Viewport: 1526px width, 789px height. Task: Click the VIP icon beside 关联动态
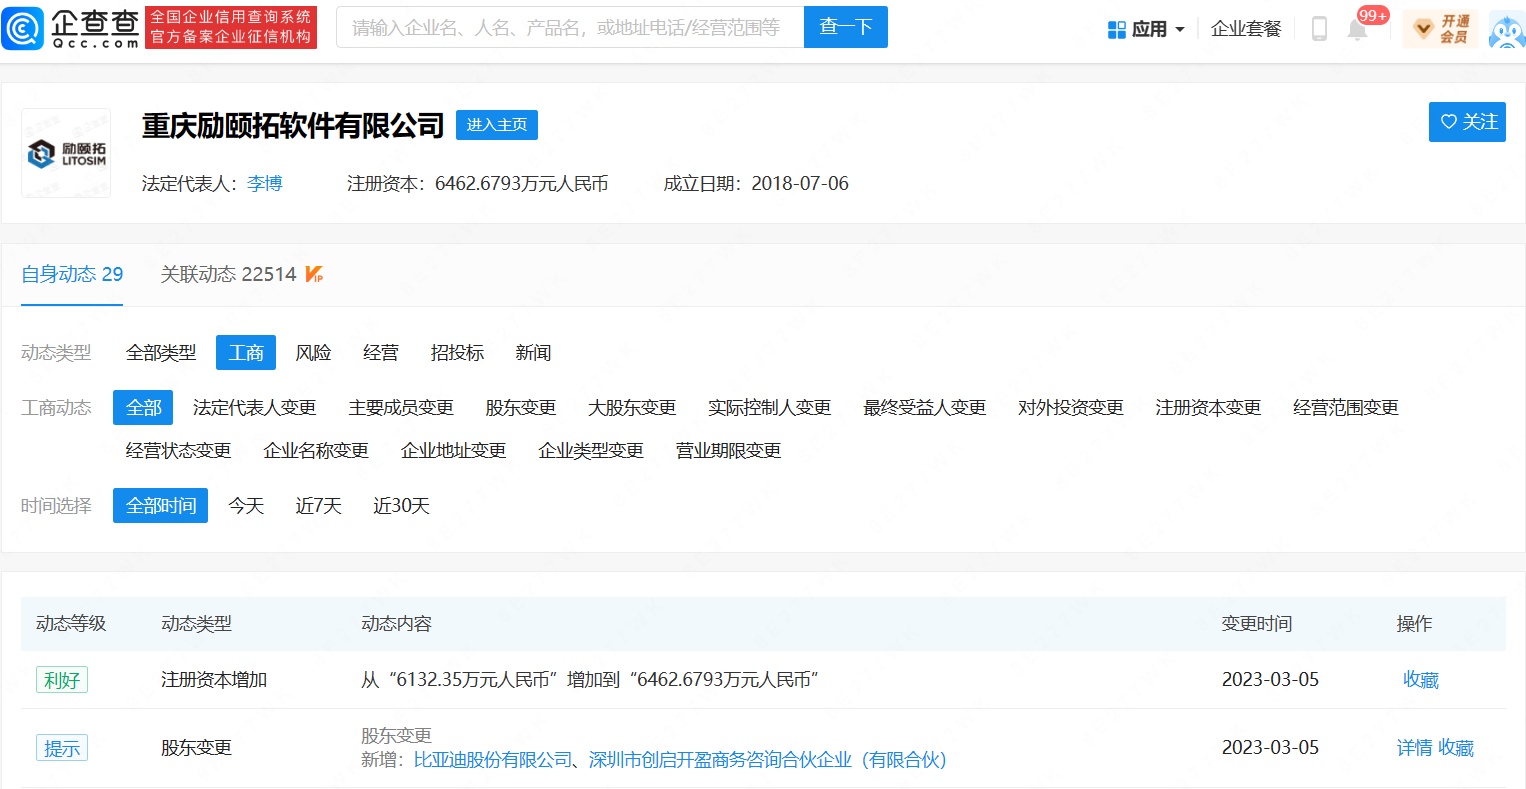click(x=314, y=274)
